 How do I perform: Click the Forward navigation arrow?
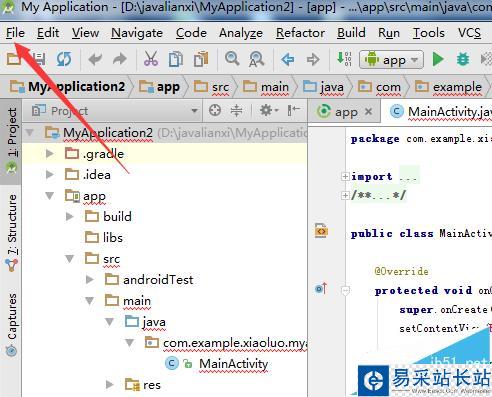[313, 60]
